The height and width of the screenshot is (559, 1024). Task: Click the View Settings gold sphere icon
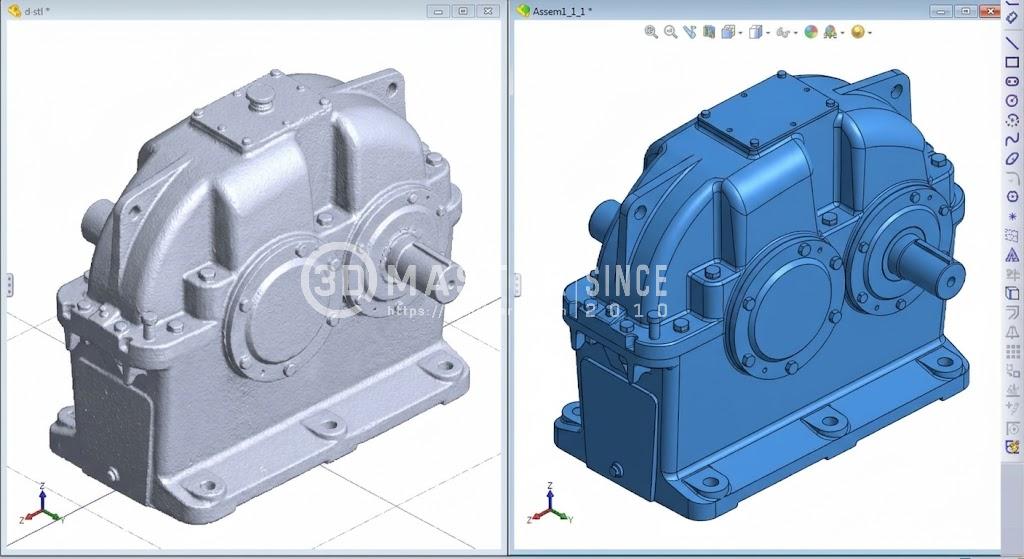[x=858, y=32]
